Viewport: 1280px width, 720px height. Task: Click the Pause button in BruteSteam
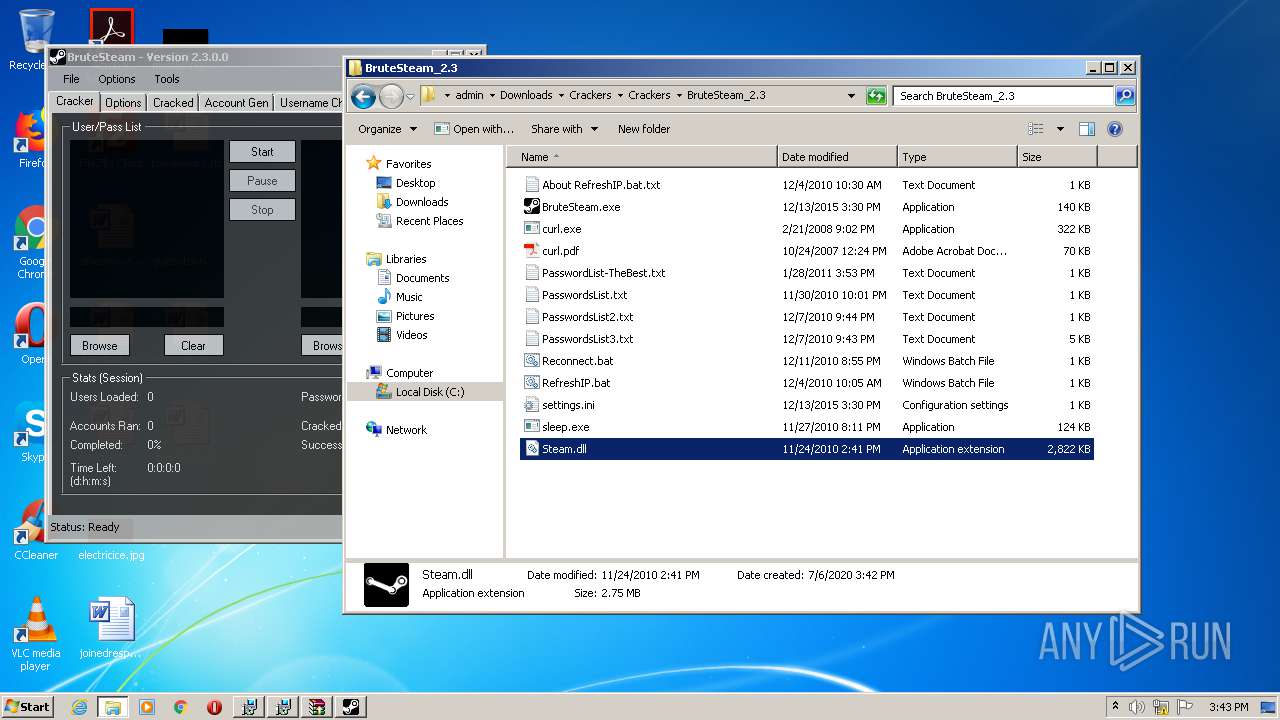(x=262, y=181)
